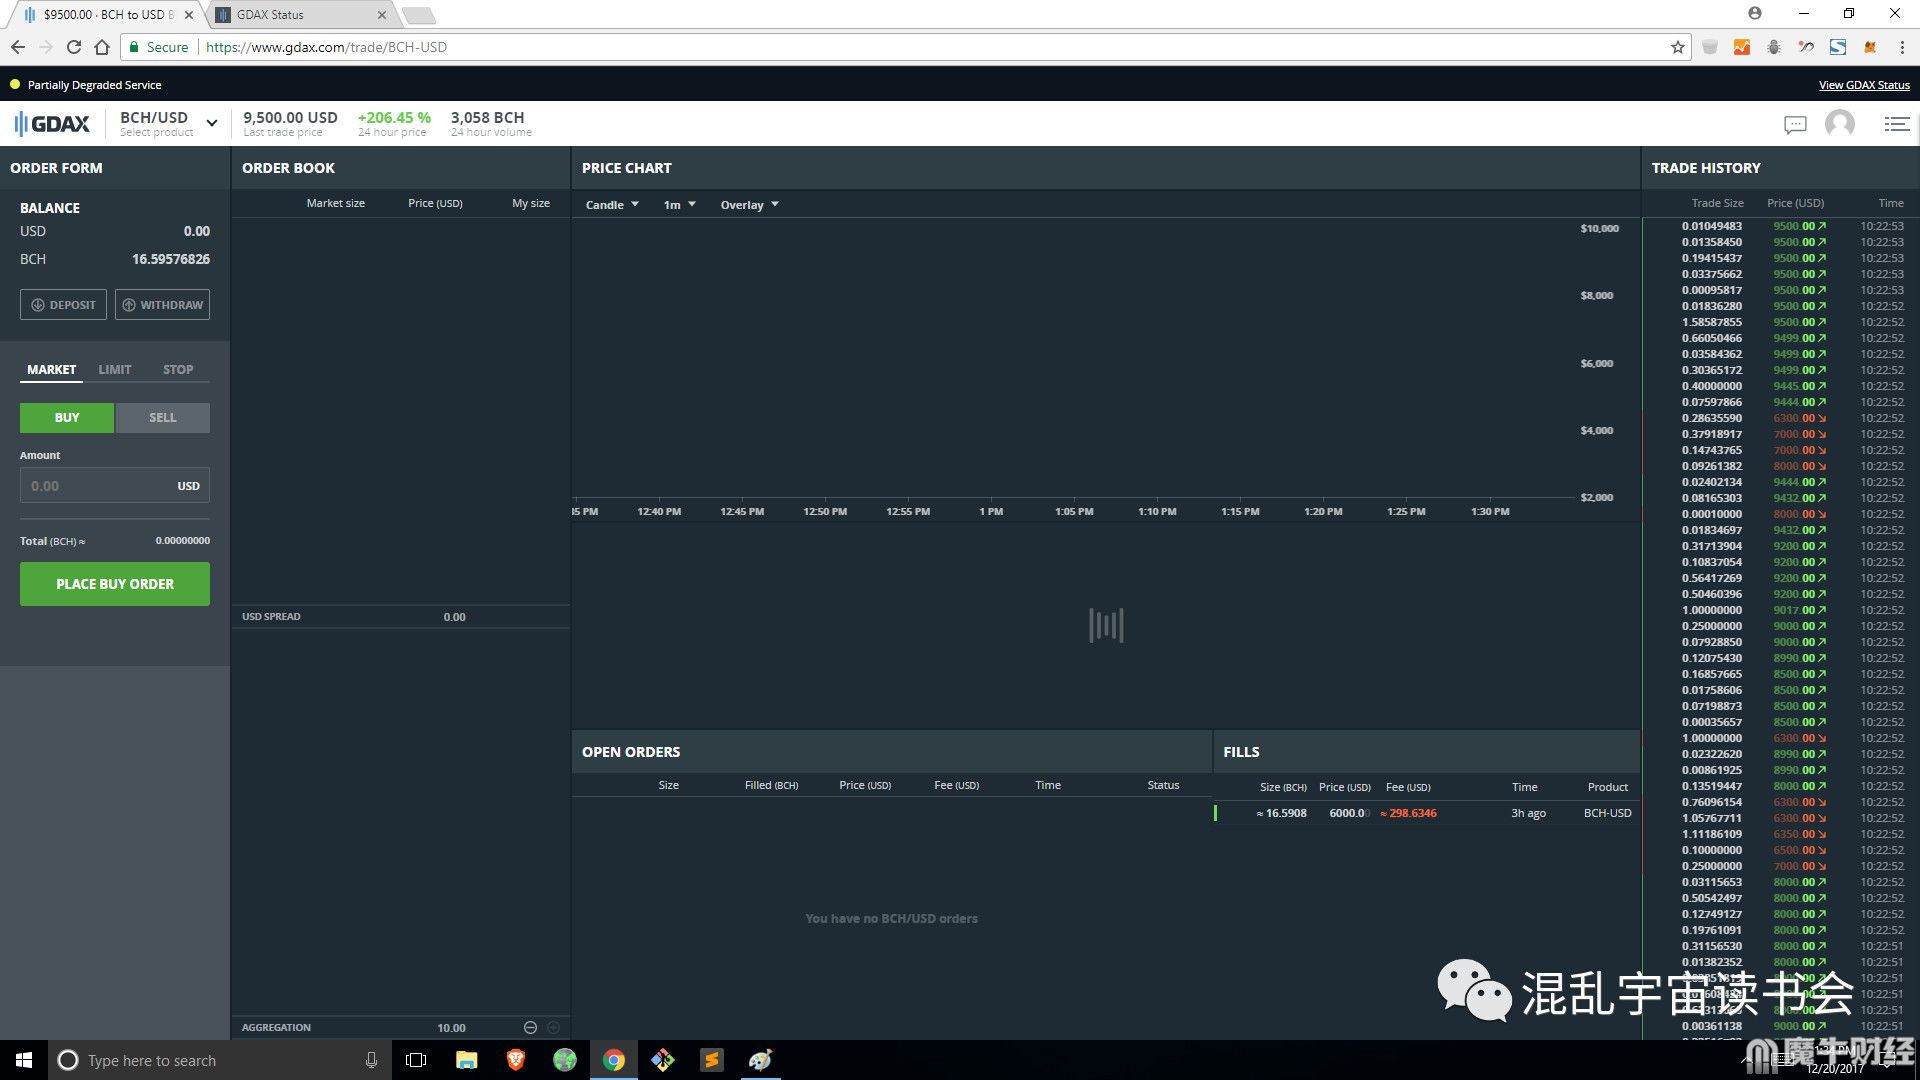1920x1080 pixels.
Task: Open the View GDAX Status link
Action: (1864, 85)
